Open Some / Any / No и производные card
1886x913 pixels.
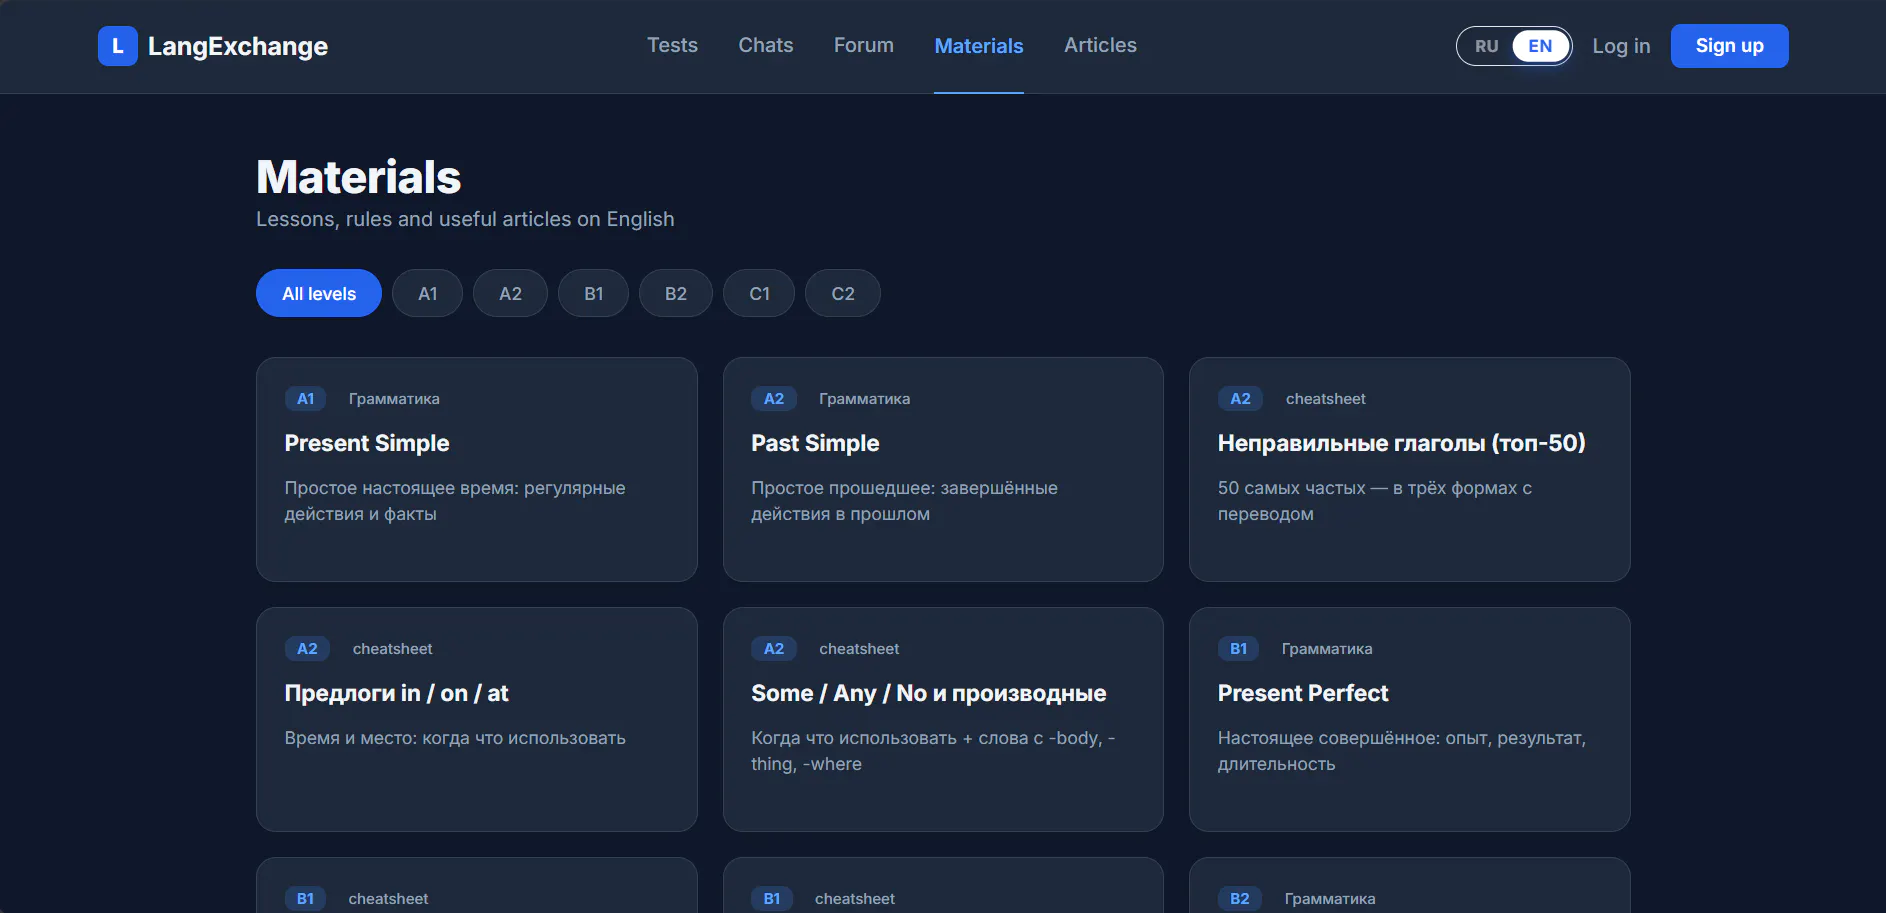click(x=943, y=719)
